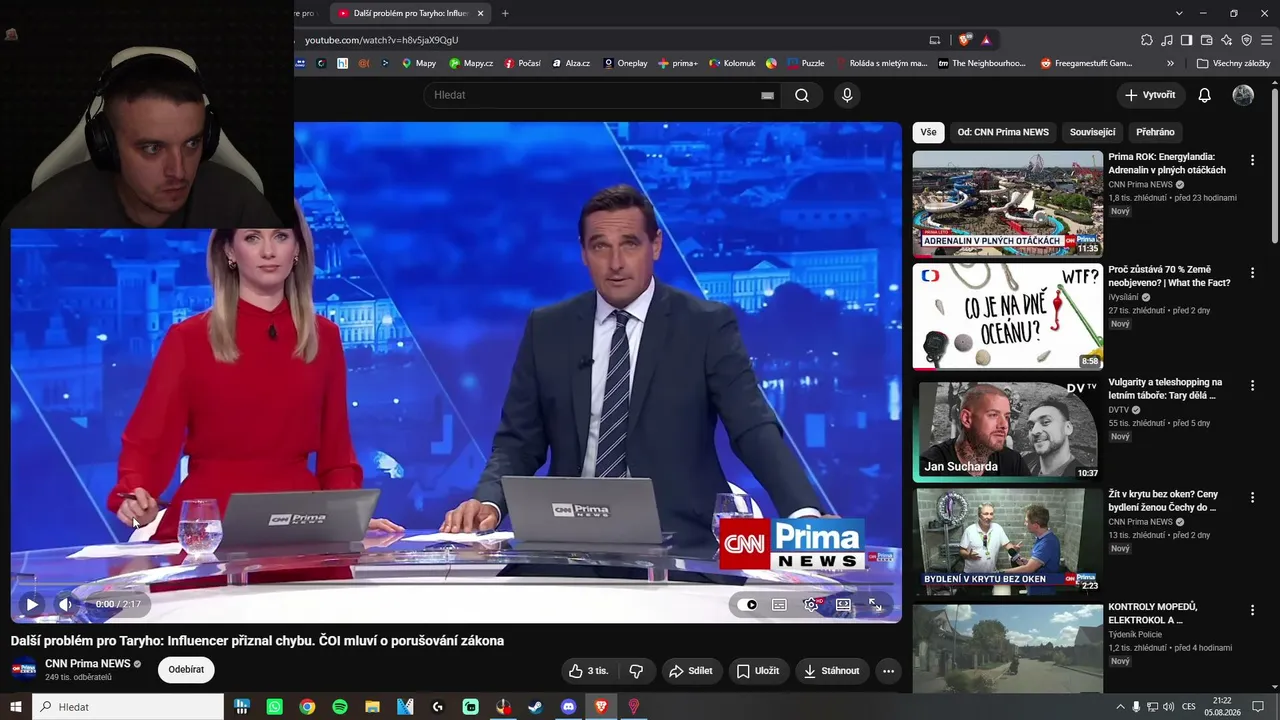Screen dimensions: 1280x720
Task: Open the Alza.cz bookmark
Action: click(571, 63)
